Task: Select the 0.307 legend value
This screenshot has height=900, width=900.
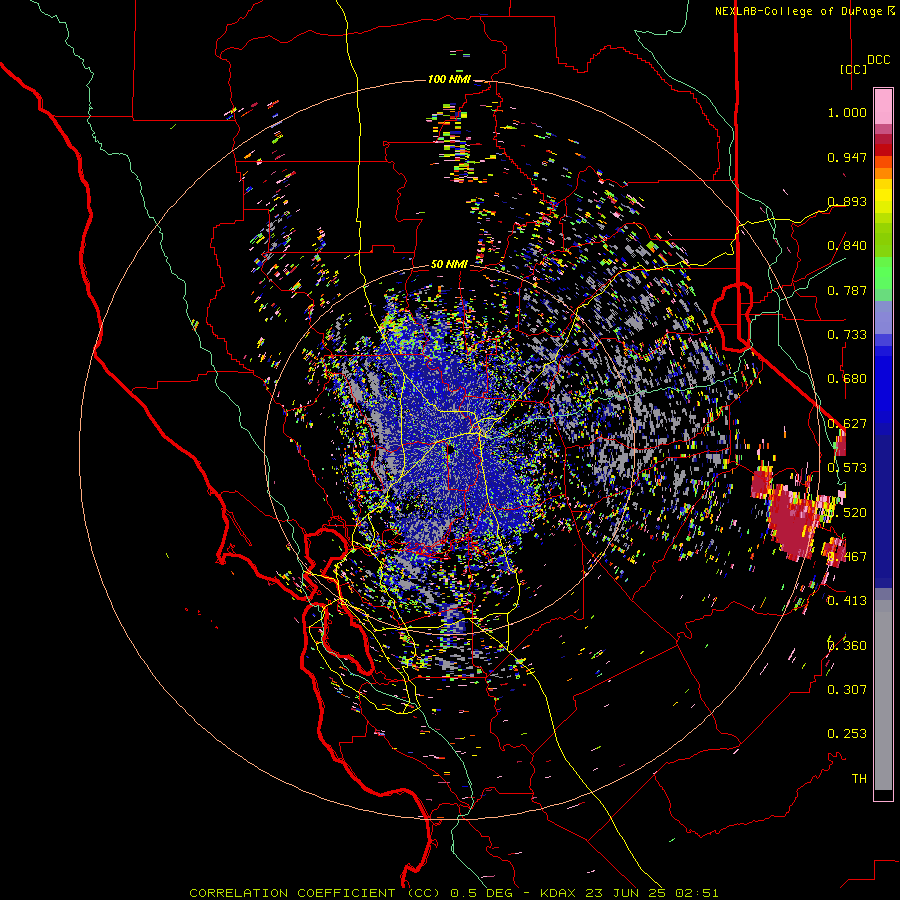Action: click(847, 689)
